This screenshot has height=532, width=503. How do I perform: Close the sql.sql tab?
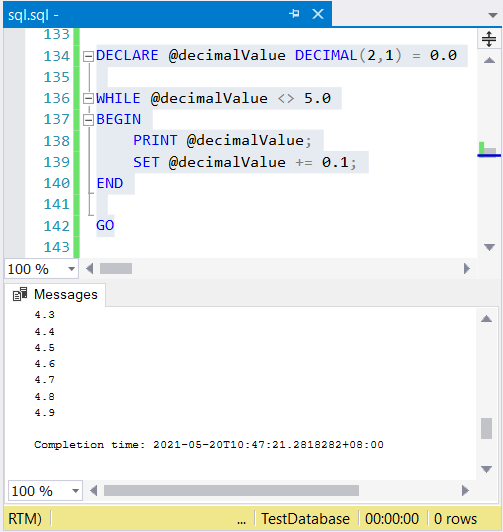318,14
